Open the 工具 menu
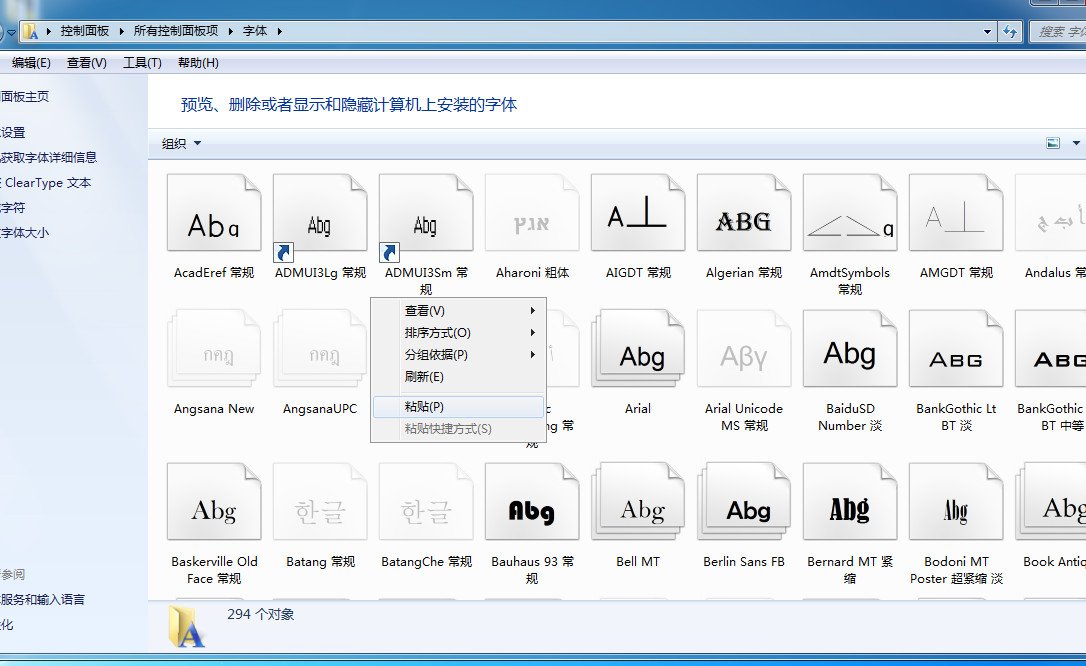This screenshot has height=666, width=1086. (141, 62)
